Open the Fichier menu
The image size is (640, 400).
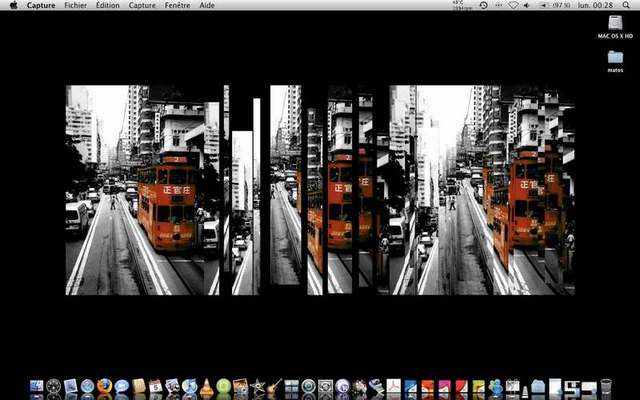pos(76,5)
